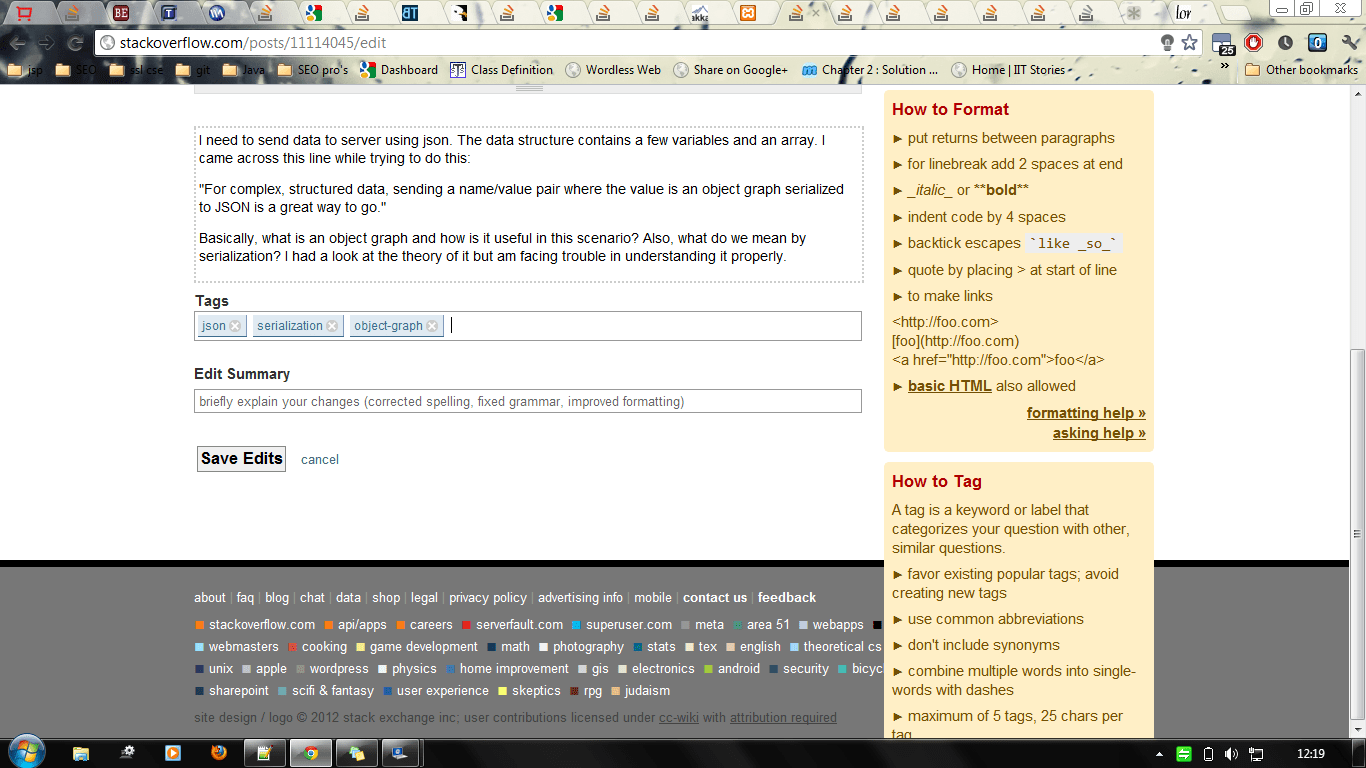Click the tab counter extension showing 25

click(x=1222, y=44)
